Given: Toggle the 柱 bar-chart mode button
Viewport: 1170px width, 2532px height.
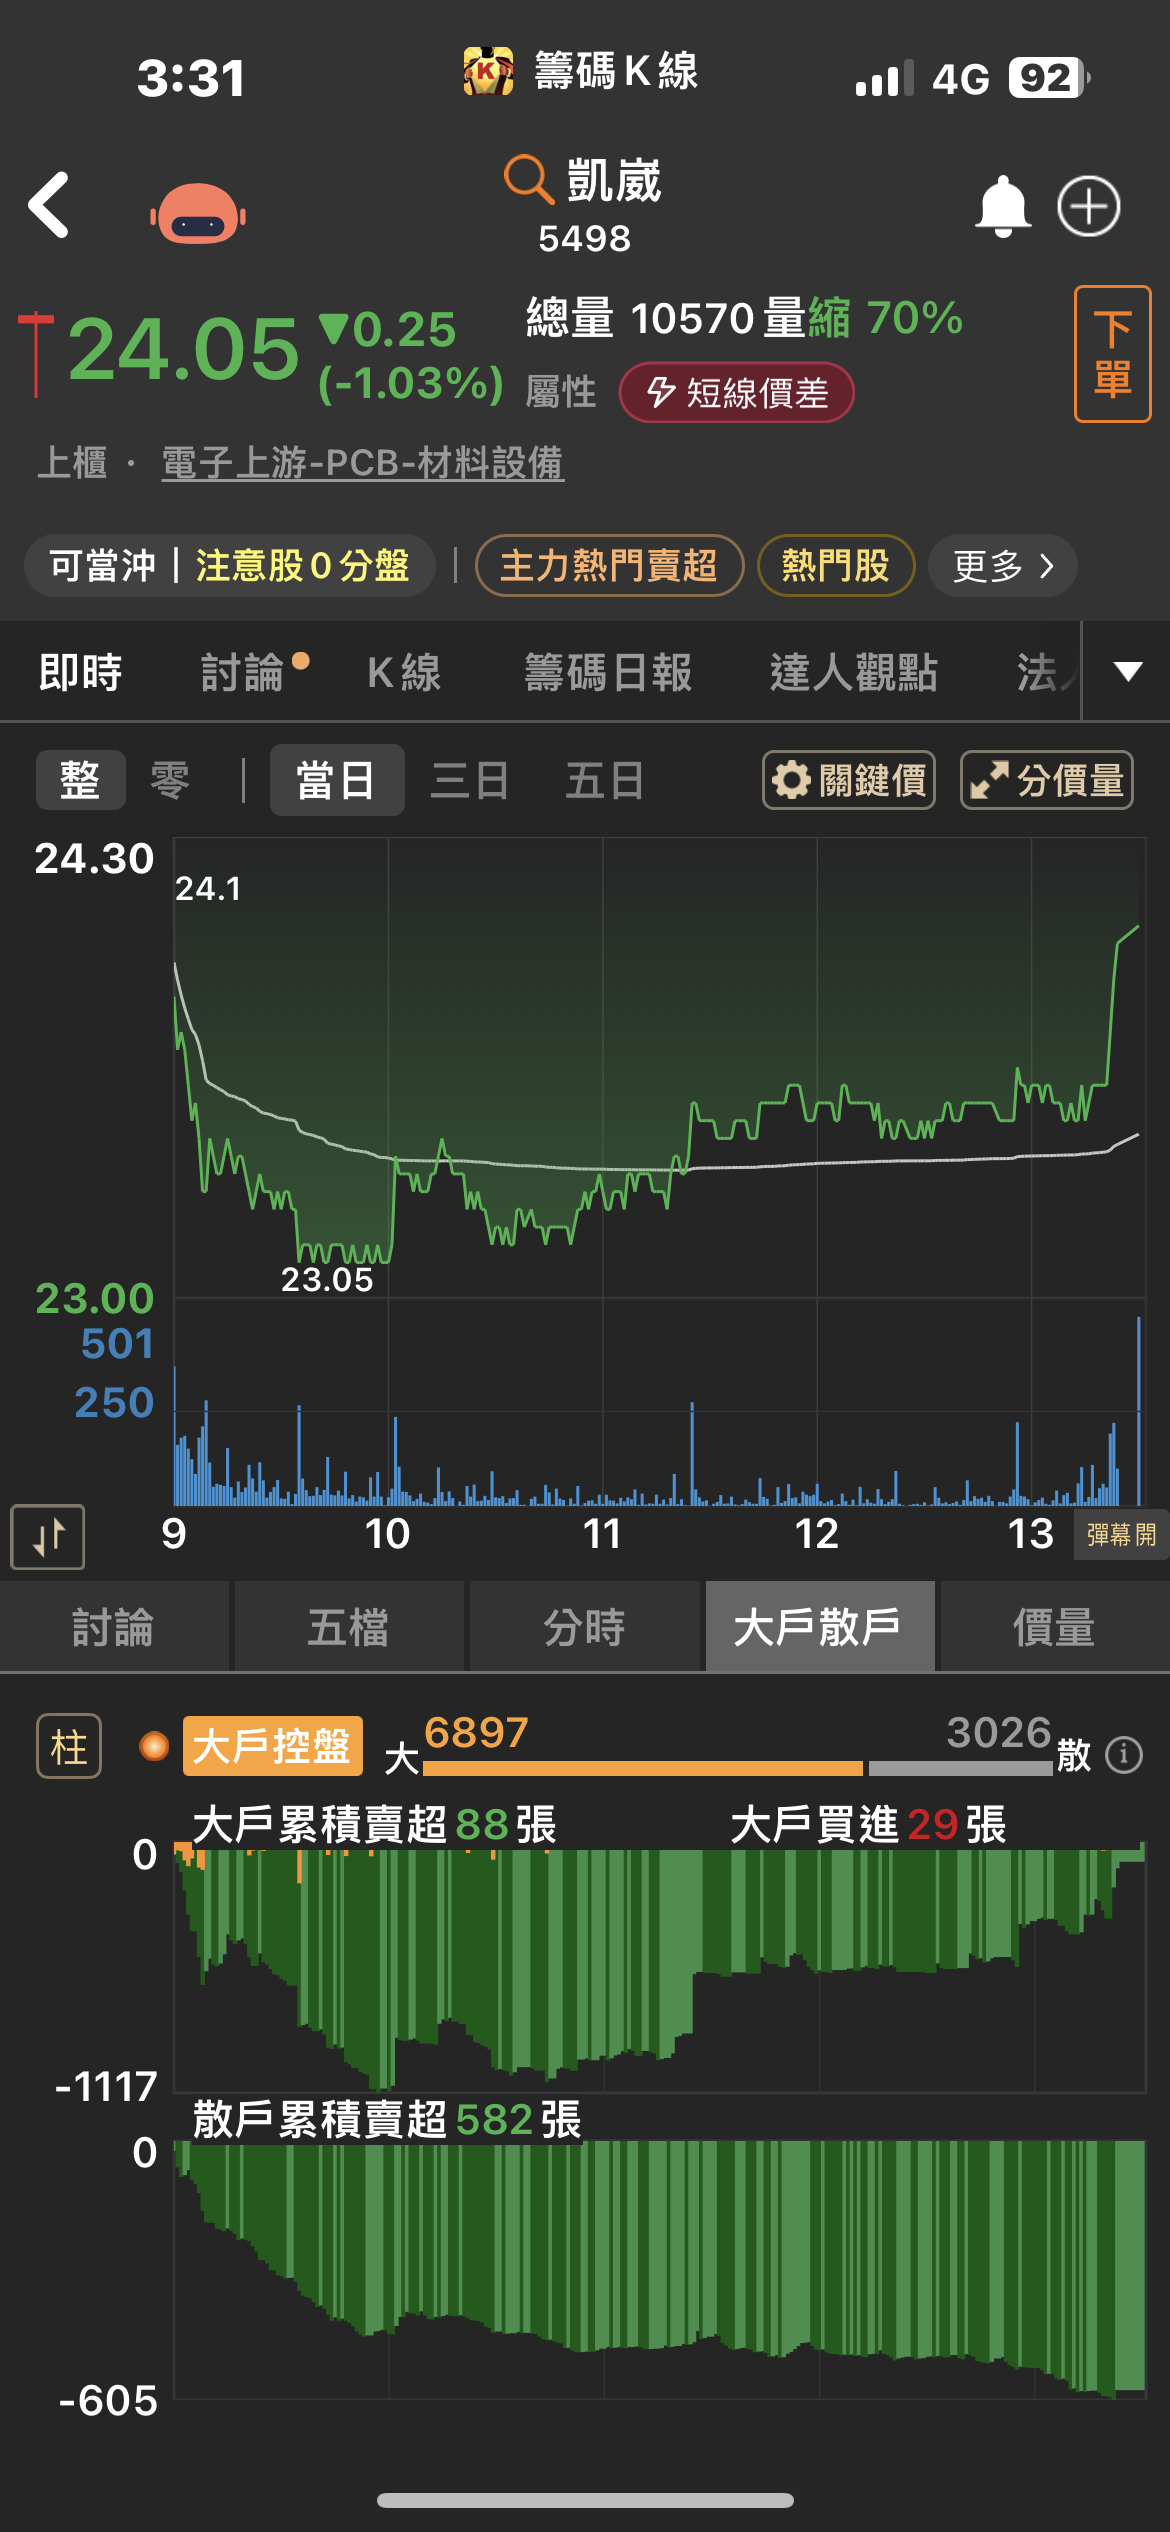Looking at the screenshot, I should pyautogui.click(x=69, y=1746).
